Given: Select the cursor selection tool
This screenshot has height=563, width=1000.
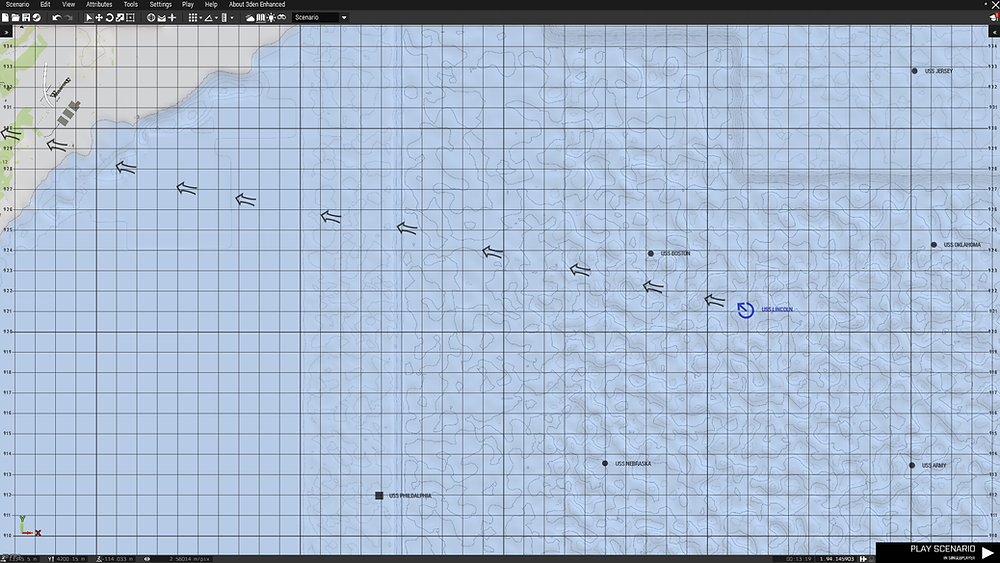Looking at the screenshot, I should coord(89,18).
